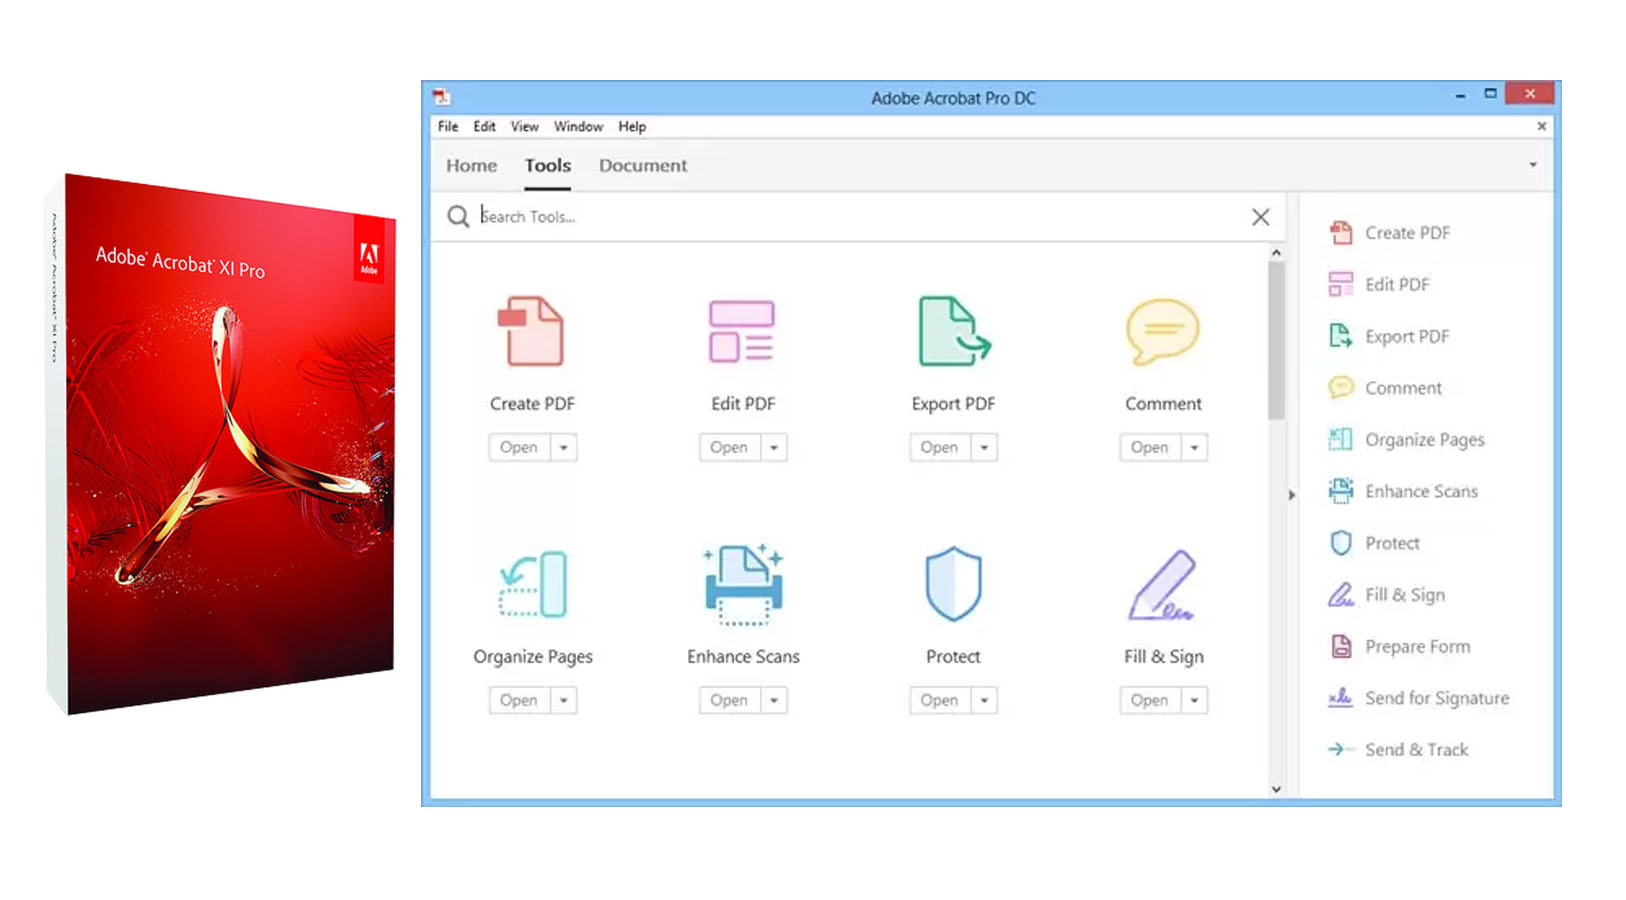This screenshot has width=1626, height=900.
Task: Select Comment icon in right sidebar
Action: coord(1341,388)
